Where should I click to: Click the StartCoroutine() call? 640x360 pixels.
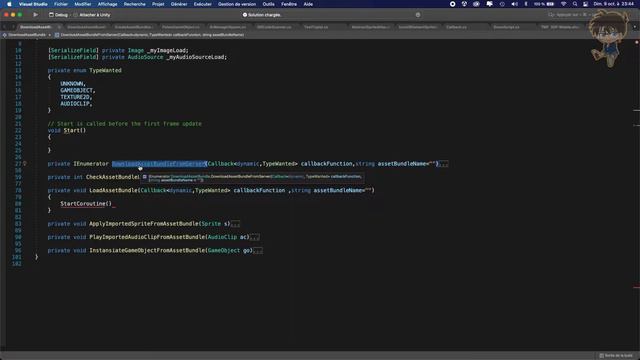point(86,204)
